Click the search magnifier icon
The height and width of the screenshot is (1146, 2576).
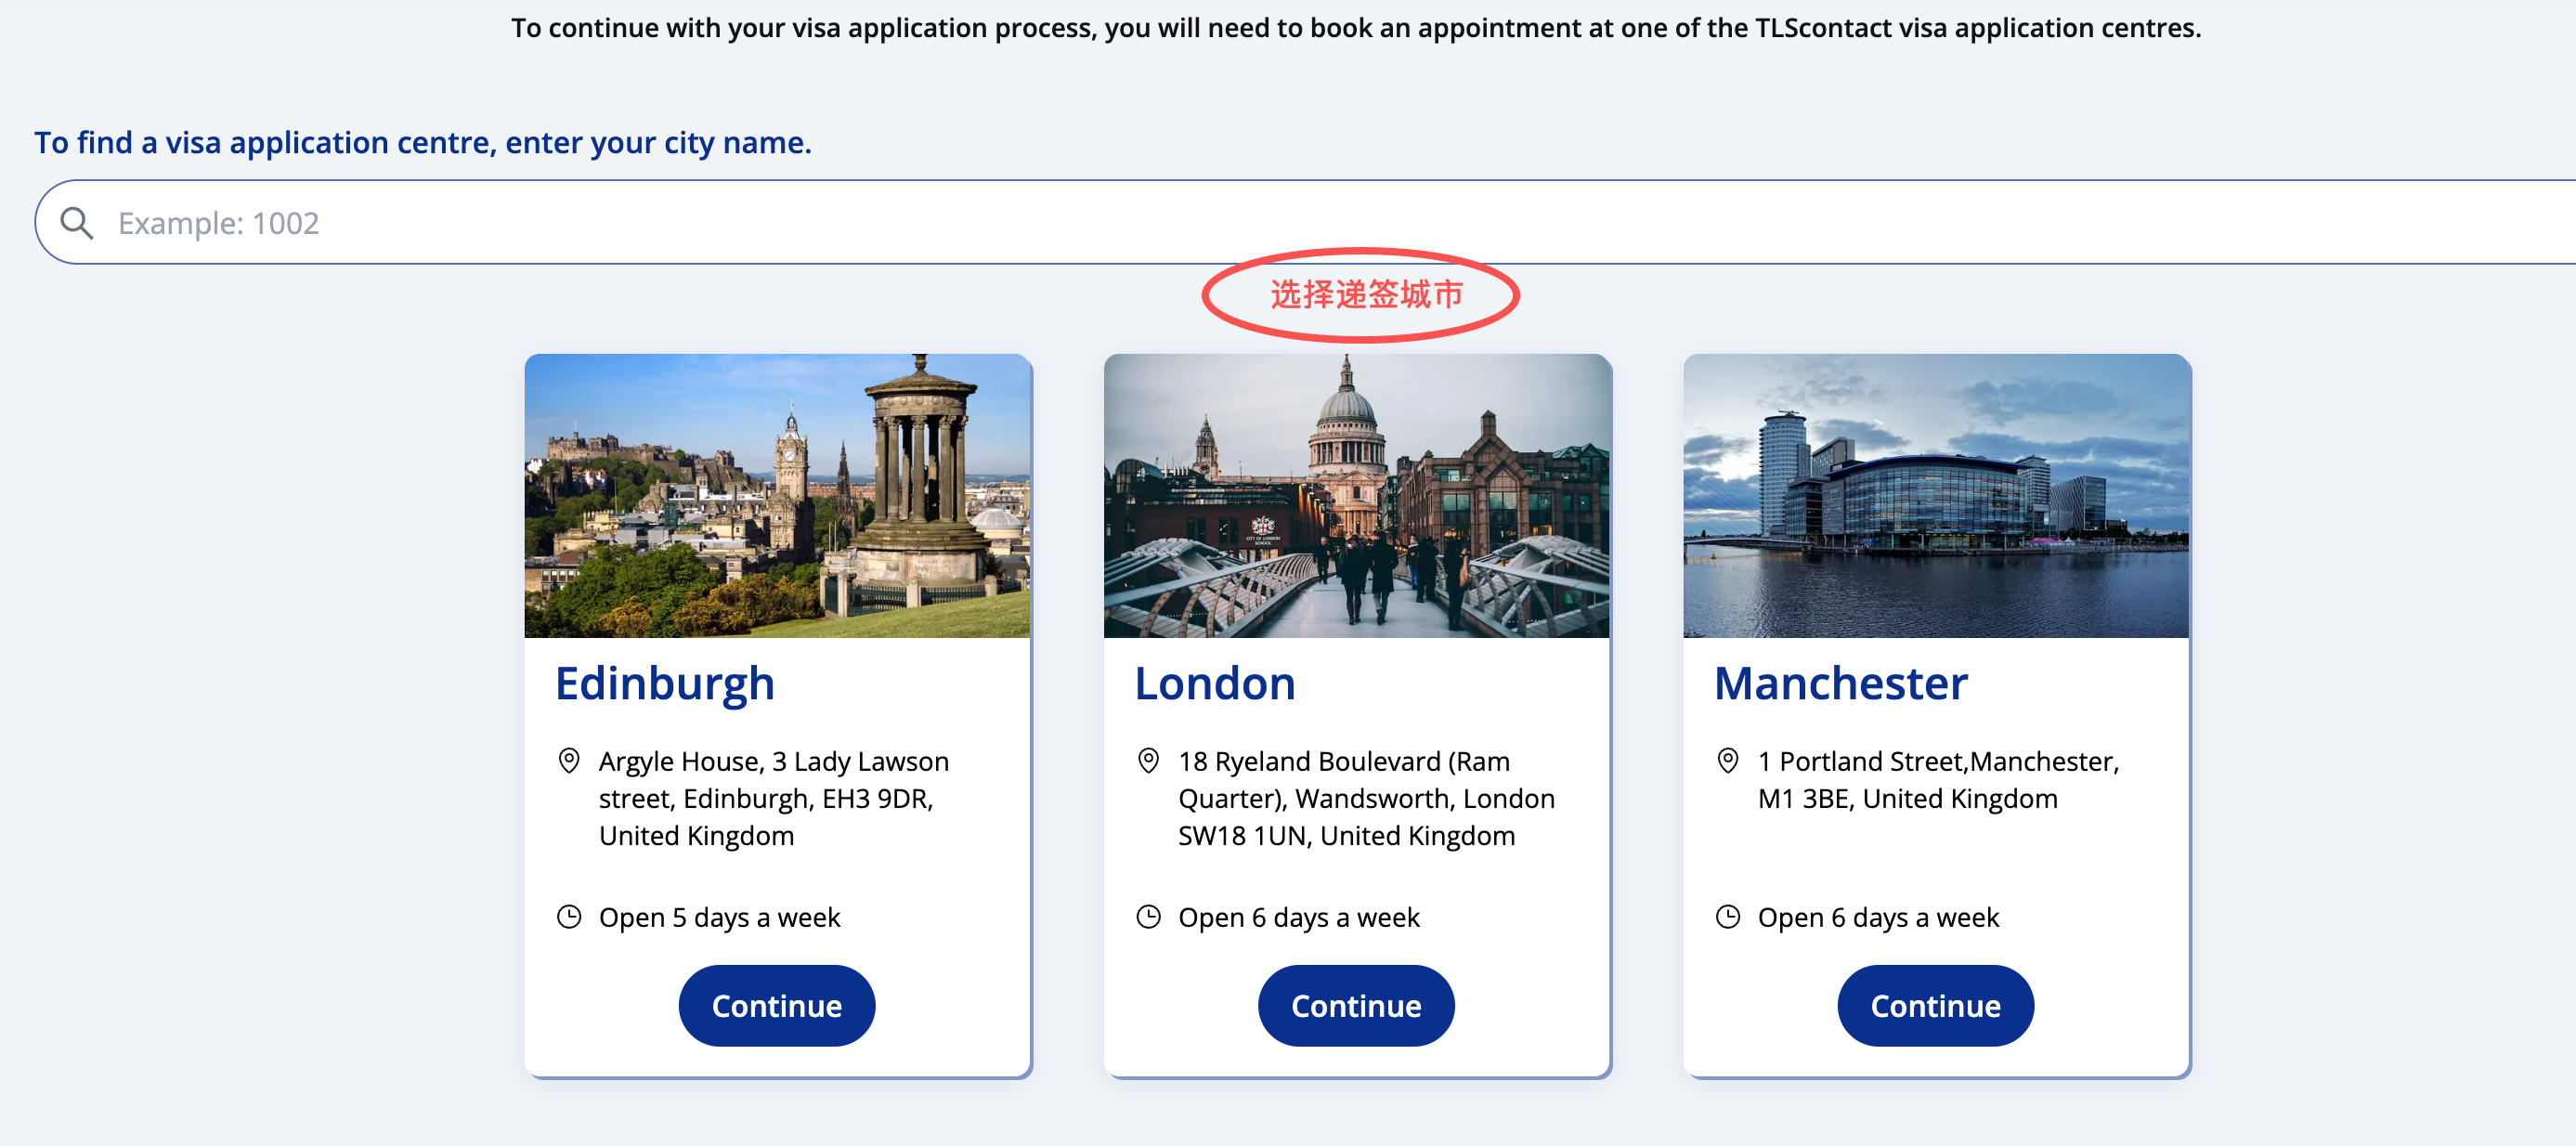point(77,223)
